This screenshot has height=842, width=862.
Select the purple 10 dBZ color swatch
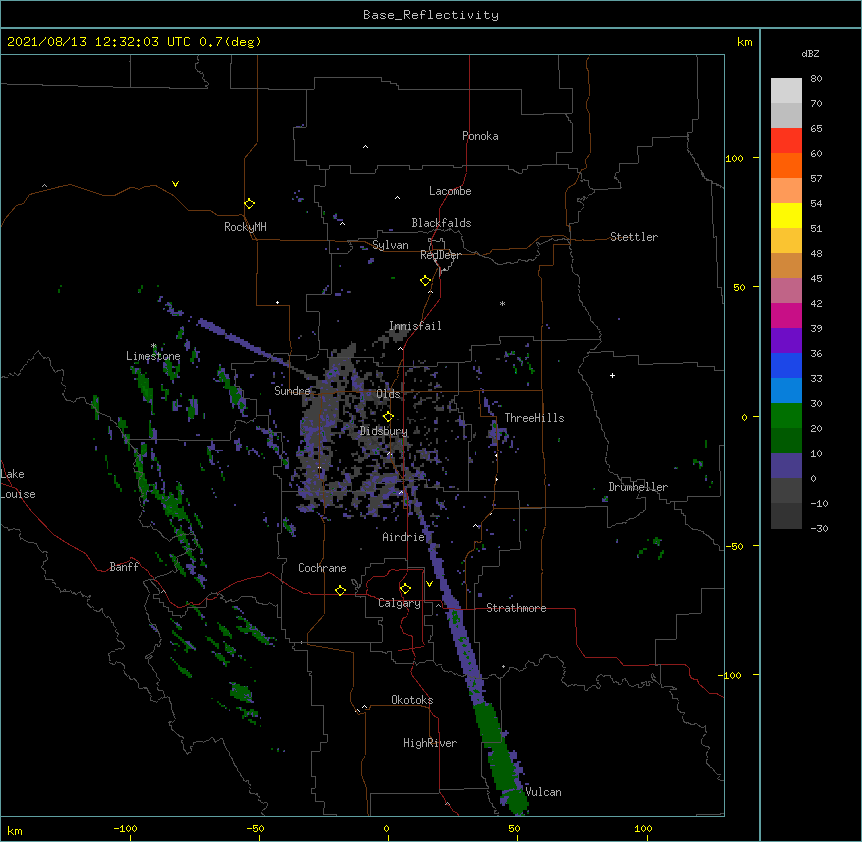pos(786,466)
